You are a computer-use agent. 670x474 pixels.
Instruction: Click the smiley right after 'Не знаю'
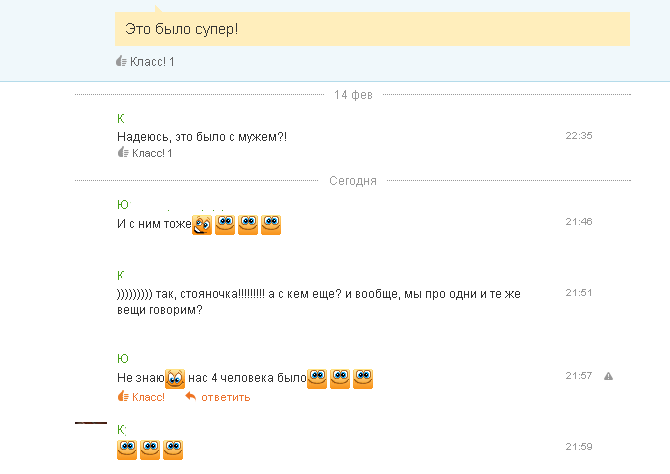click(175, 379)
